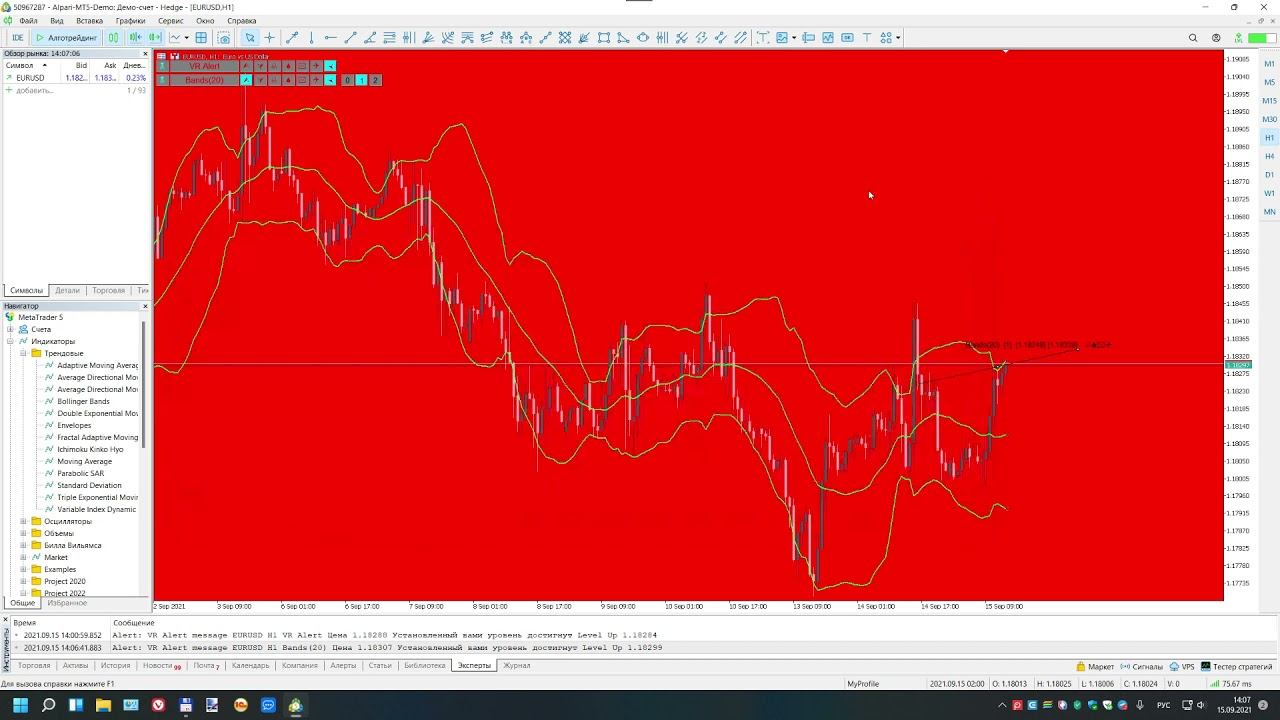Open the VPS link in toolbox bar
1280x720 pixels.
click(x=1182, y=666)
